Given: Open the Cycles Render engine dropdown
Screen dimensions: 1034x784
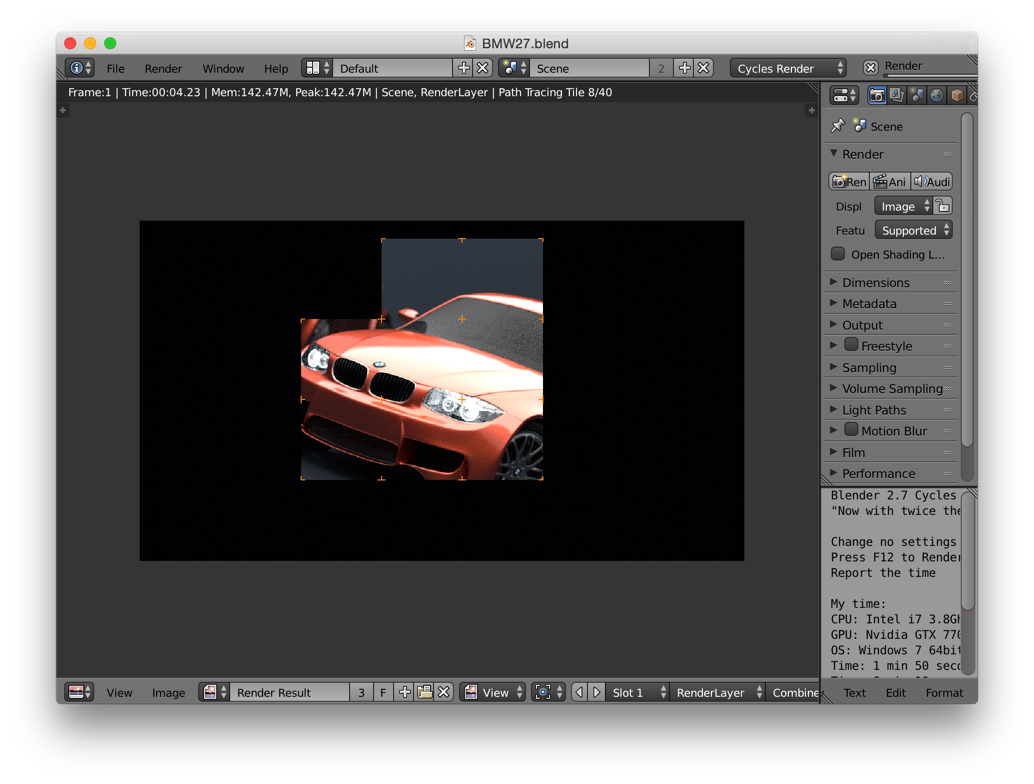Looking at the screenshot, I should click(788, 68).
